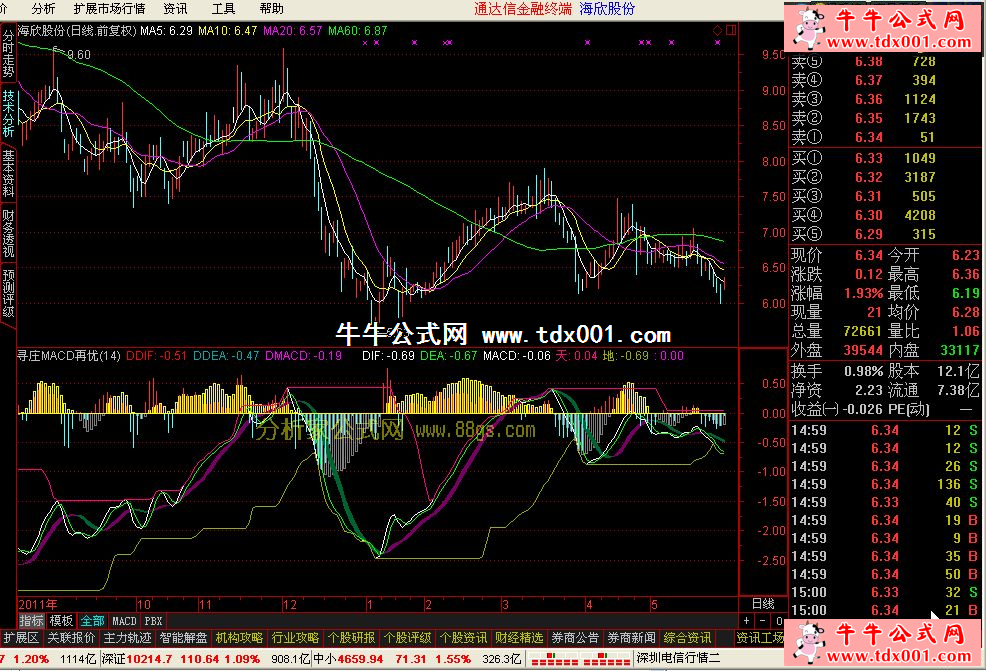The image size is (986, 671).
Task: Select the 指标 tab
Action: point(31,621)
